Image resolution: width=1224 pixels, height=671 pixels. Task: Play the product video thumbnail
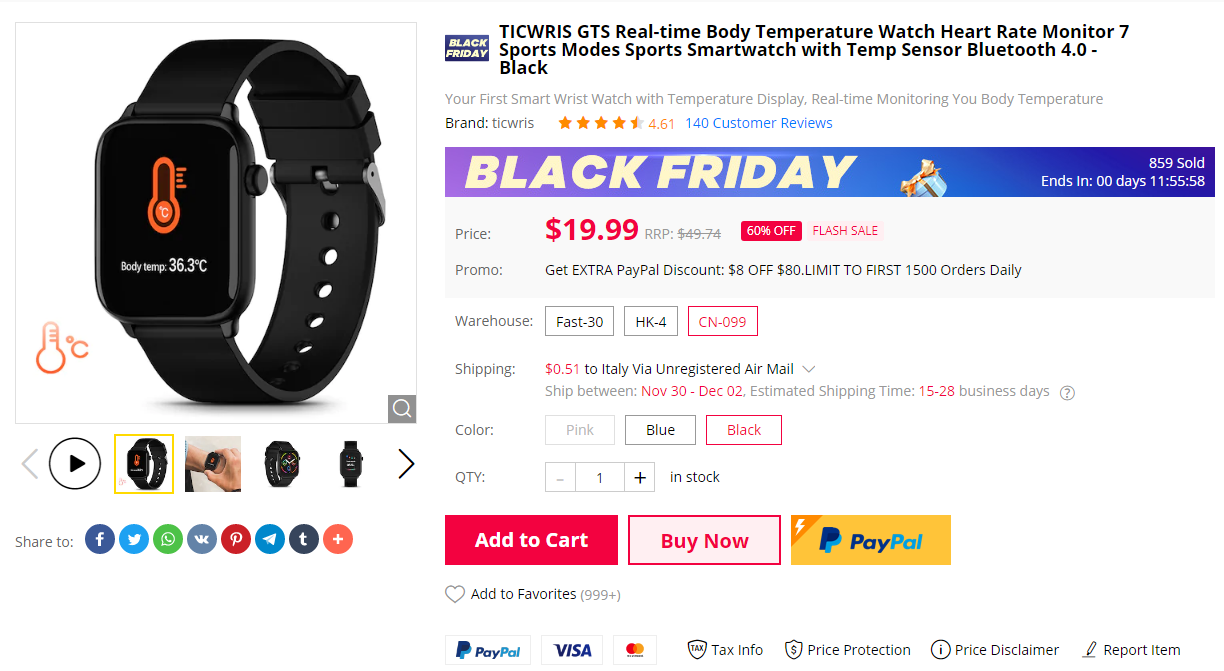pyautogui.click(x=75, y=463)
